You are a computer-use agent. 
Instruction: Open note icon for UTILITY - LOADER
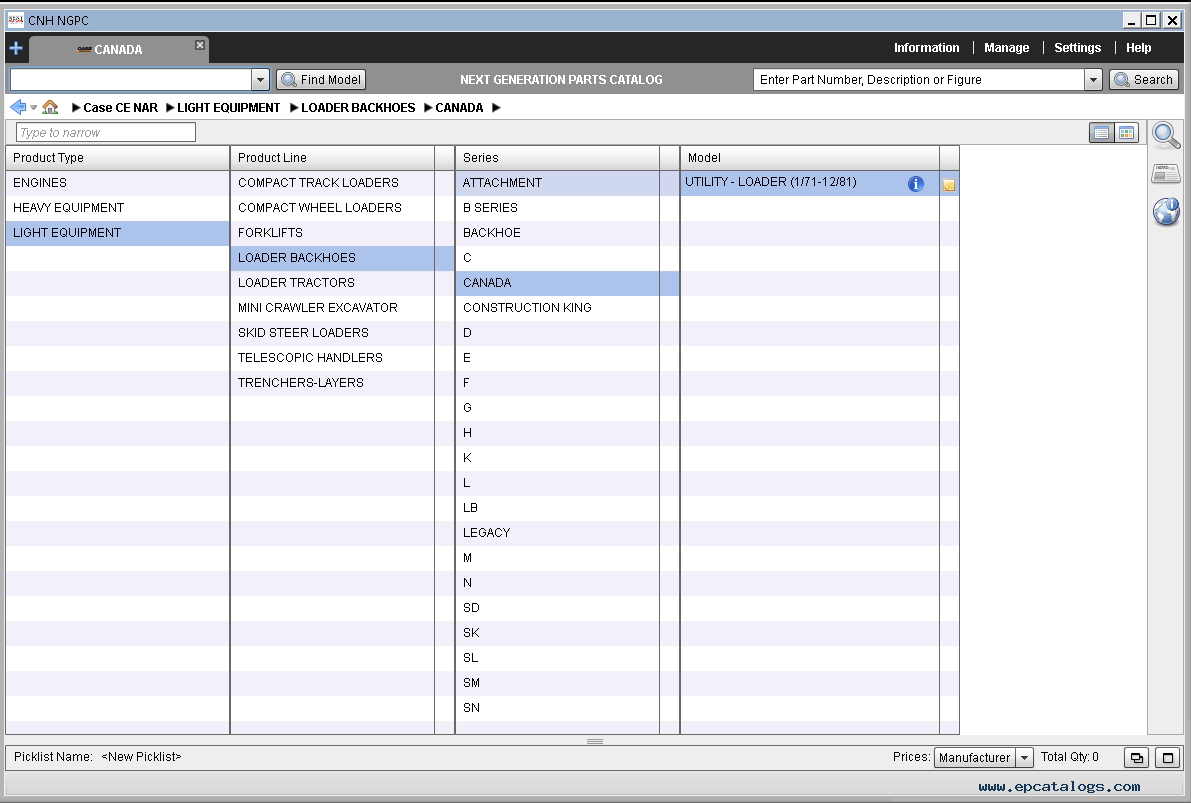tap(949, 185)
